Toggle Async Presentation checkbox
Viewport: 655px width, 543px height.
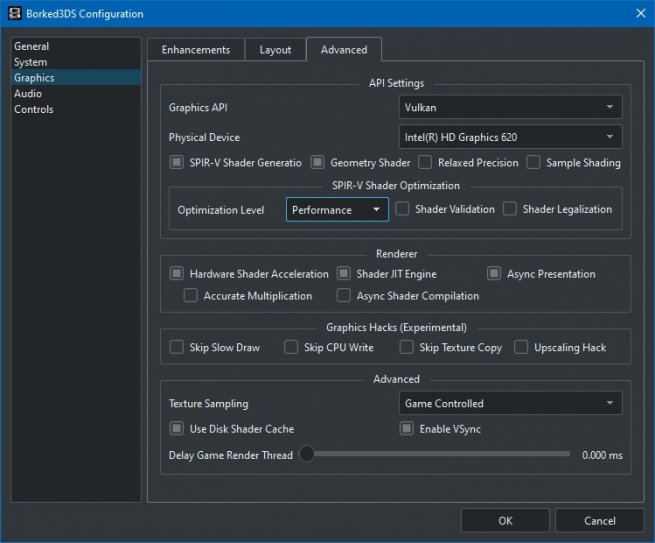[494, 274]
